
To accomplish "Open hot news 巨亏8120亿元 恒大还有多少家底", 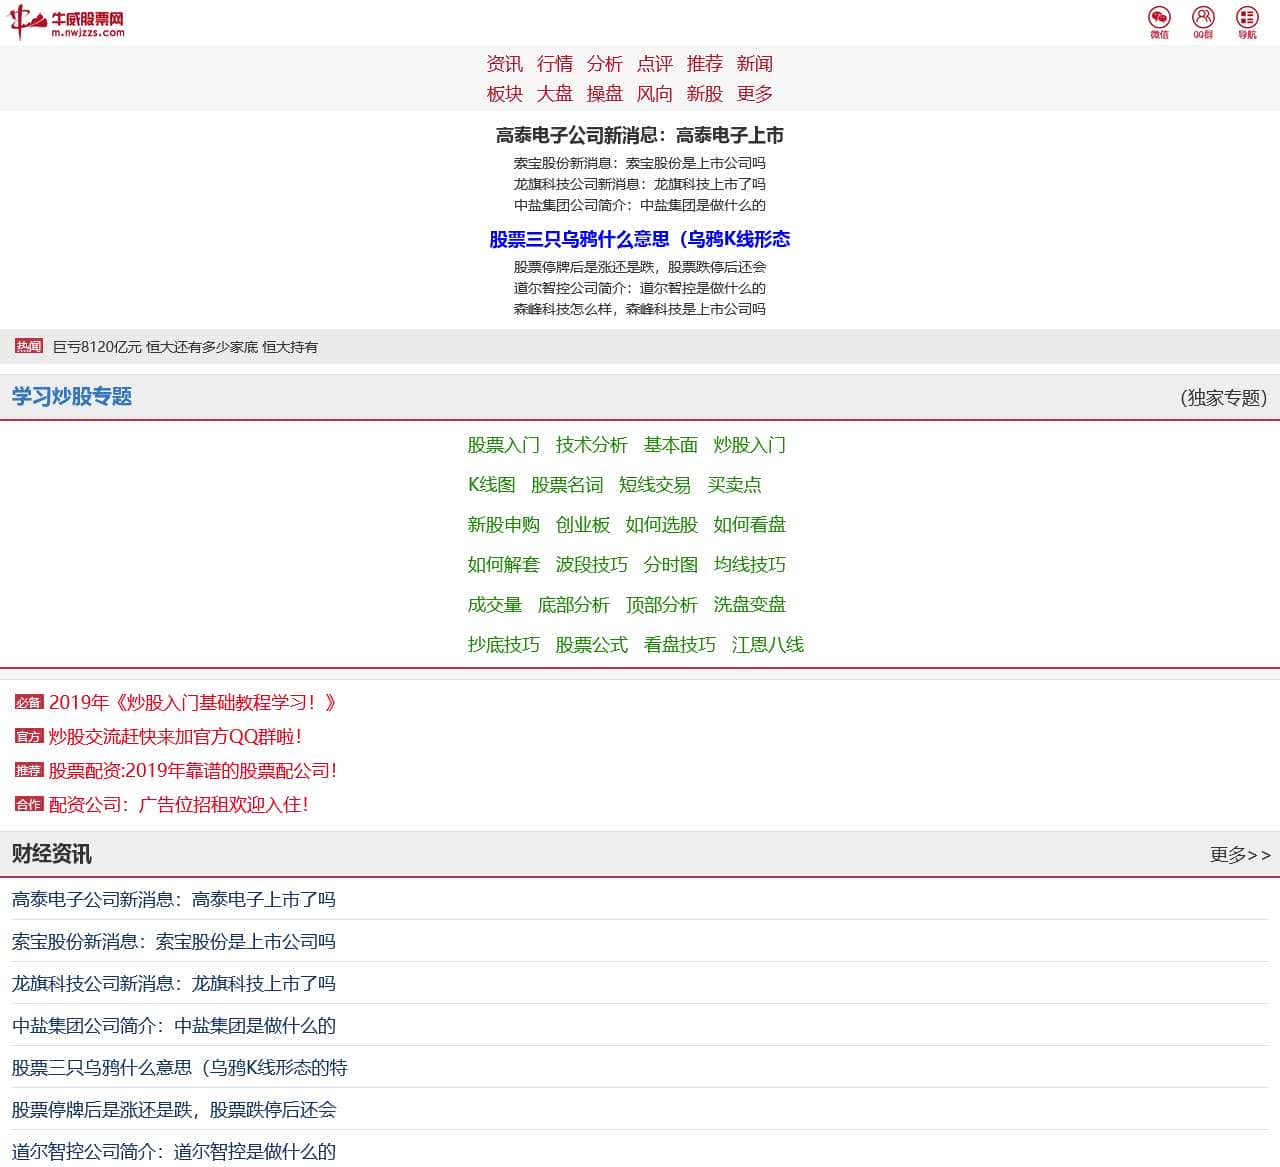I will 185,347.
